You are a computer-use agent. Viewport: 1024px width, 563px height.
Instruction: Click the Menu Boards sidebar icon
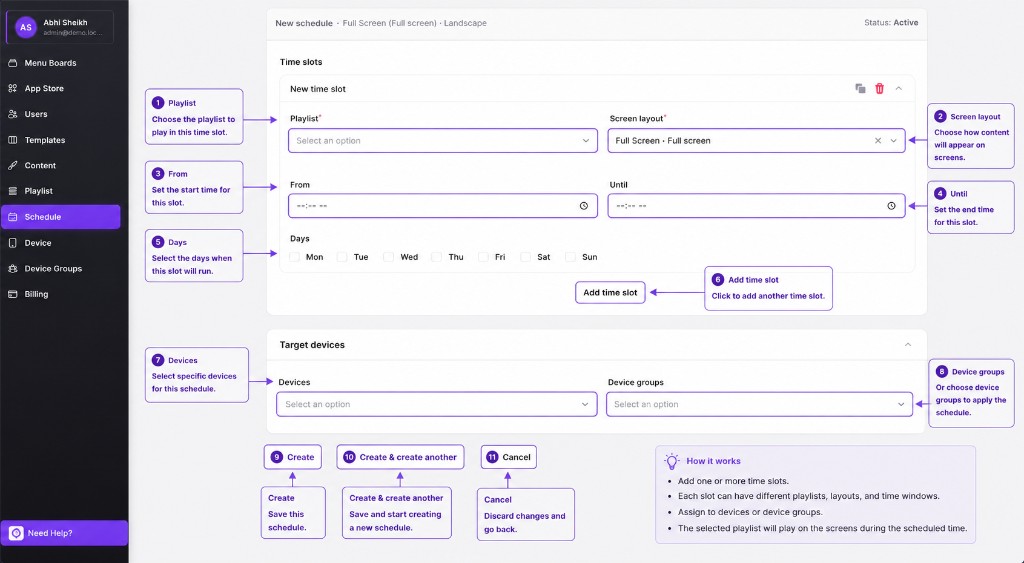(12, 63)
